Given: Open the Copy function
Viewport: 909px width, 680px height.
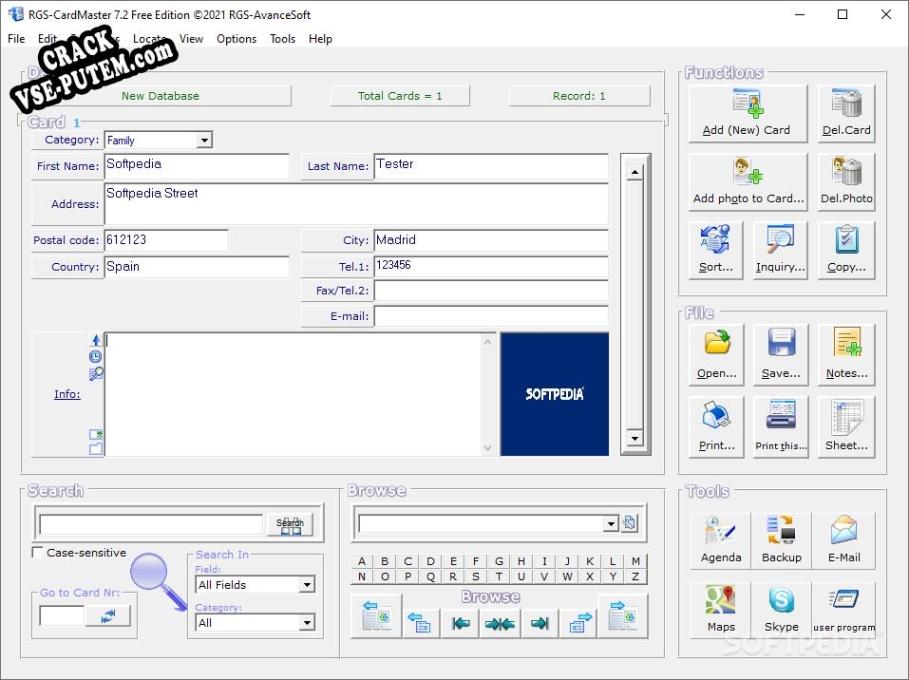Looking at the screenshot, I should pos(846,250).
